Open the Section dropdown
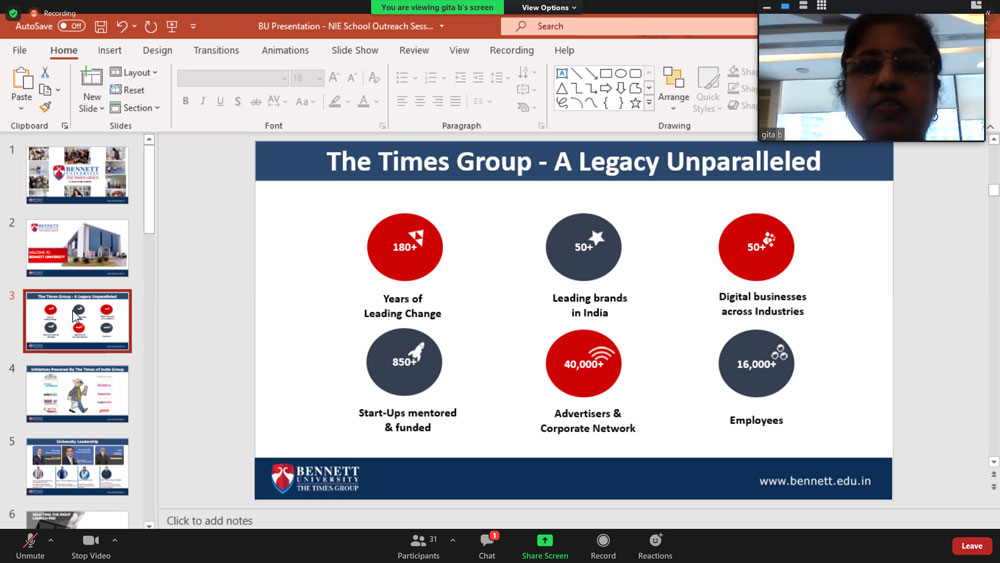 pos(135,108)
